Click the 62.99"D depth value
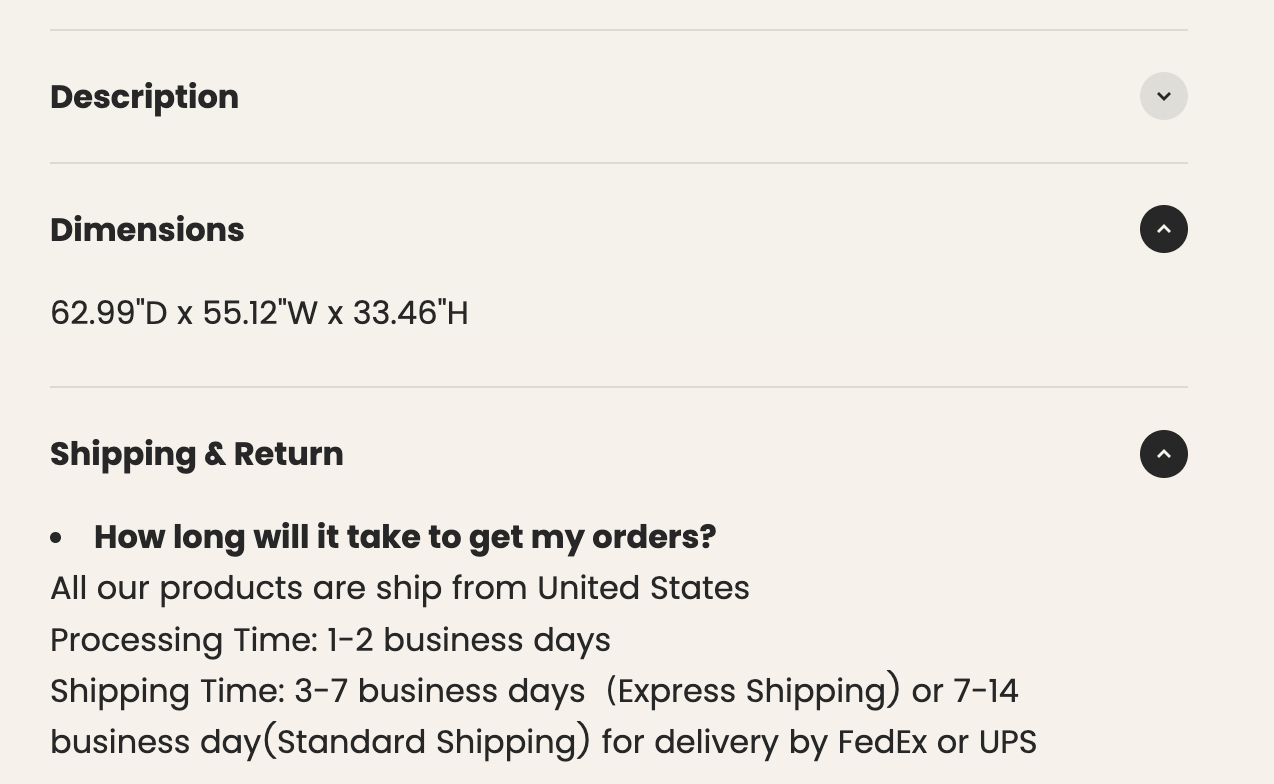 coord(108,313)
